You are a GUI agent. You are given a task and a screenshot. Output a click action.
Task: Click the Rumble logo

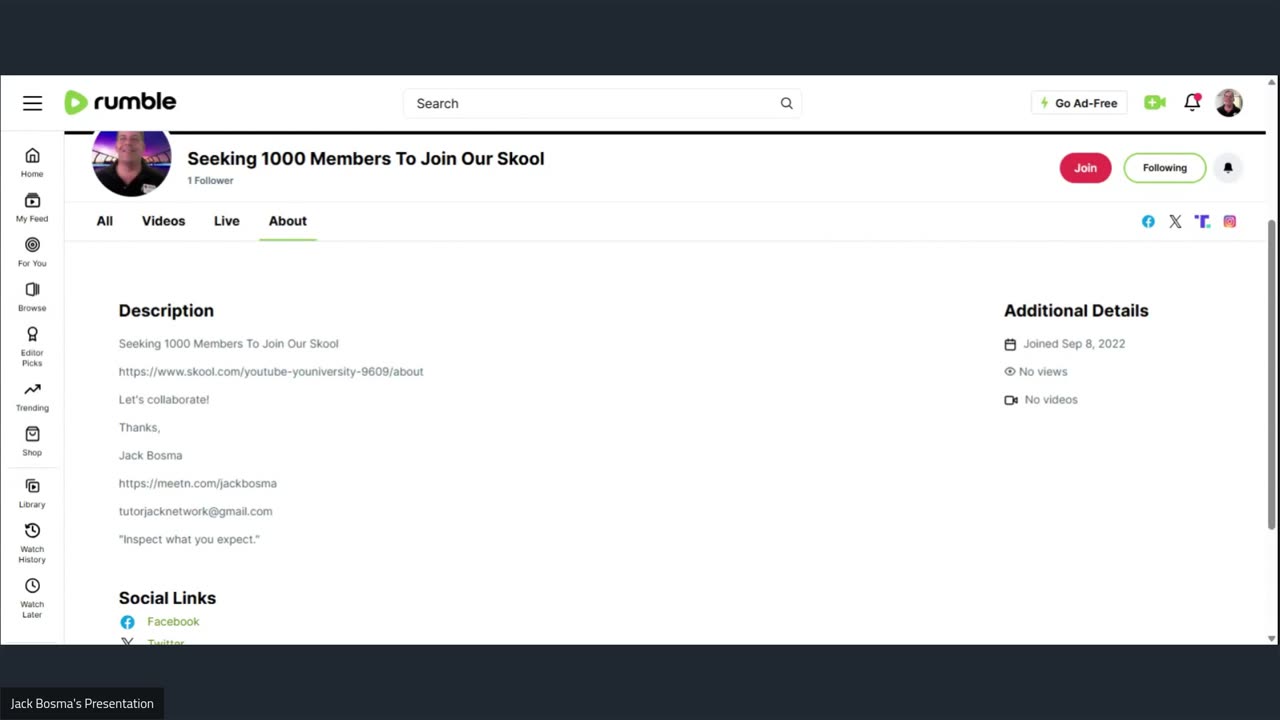[120, 102]
